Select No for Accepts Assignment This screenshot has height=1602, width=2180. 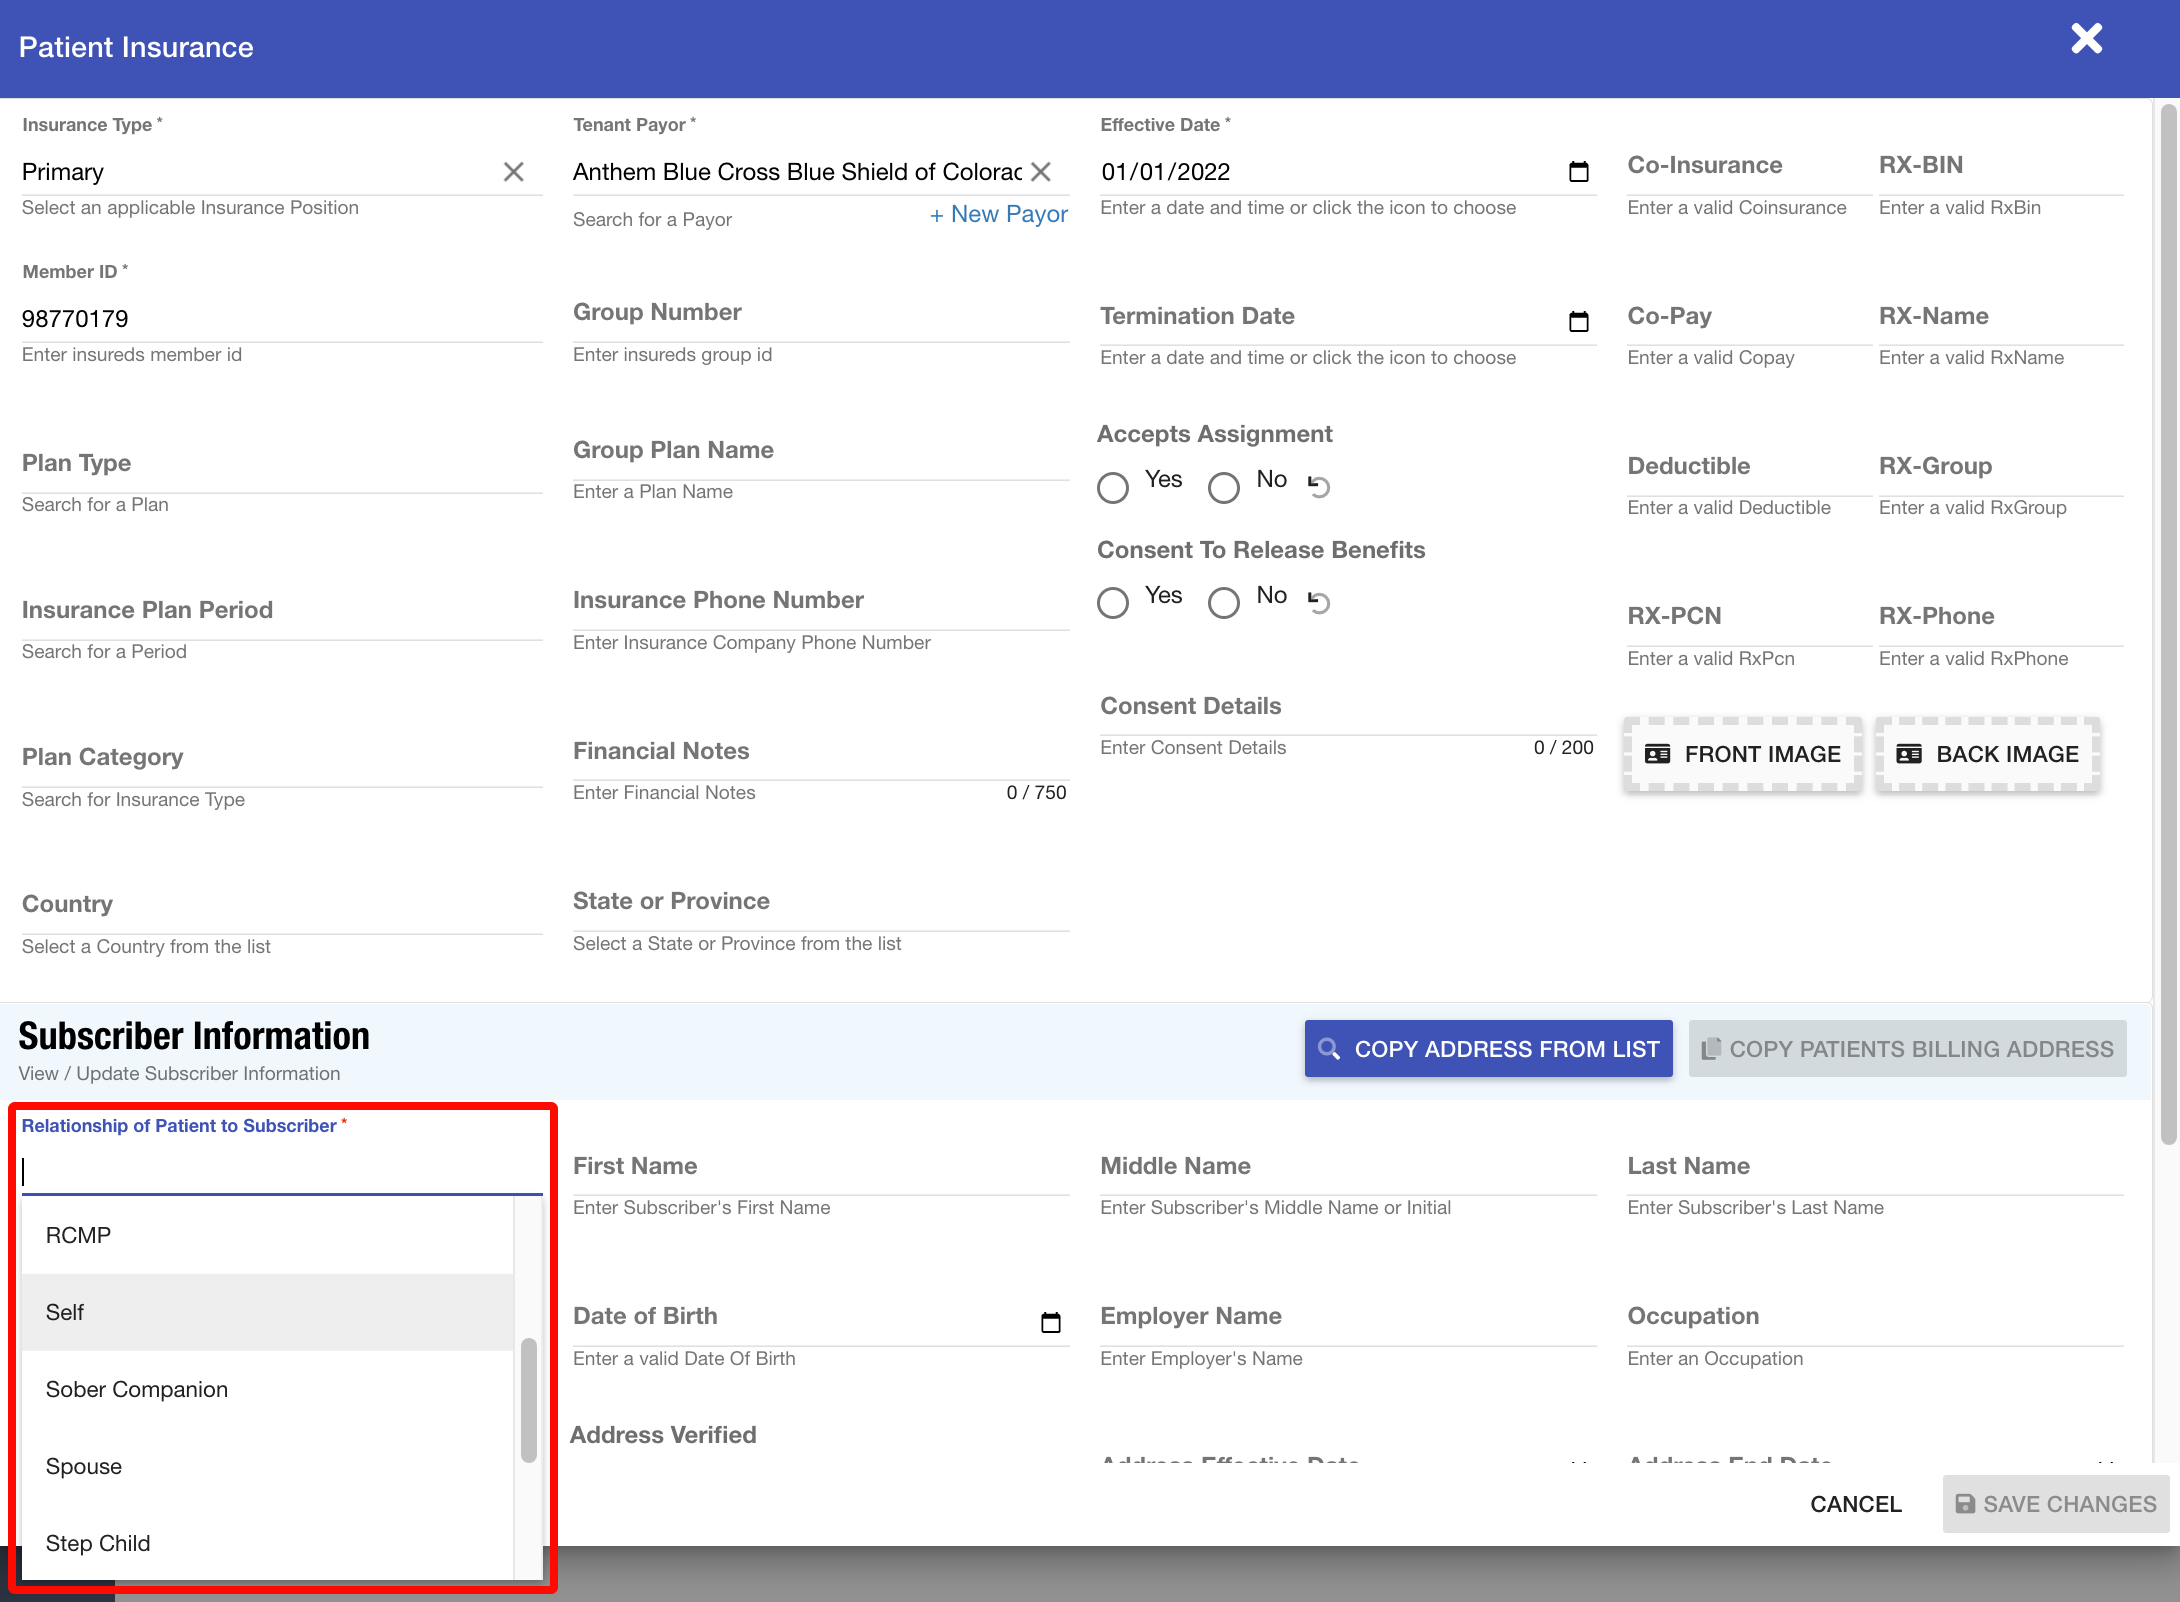(x=1223, y=487)
